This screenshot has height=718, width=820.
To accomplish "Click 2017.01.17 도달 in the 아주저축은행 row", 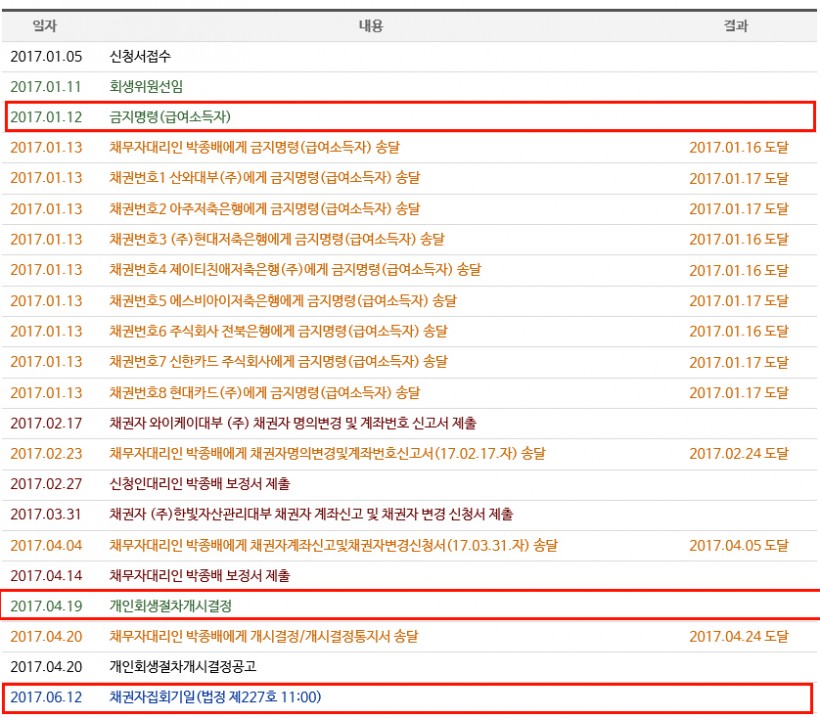I will [x=738, y=209].
